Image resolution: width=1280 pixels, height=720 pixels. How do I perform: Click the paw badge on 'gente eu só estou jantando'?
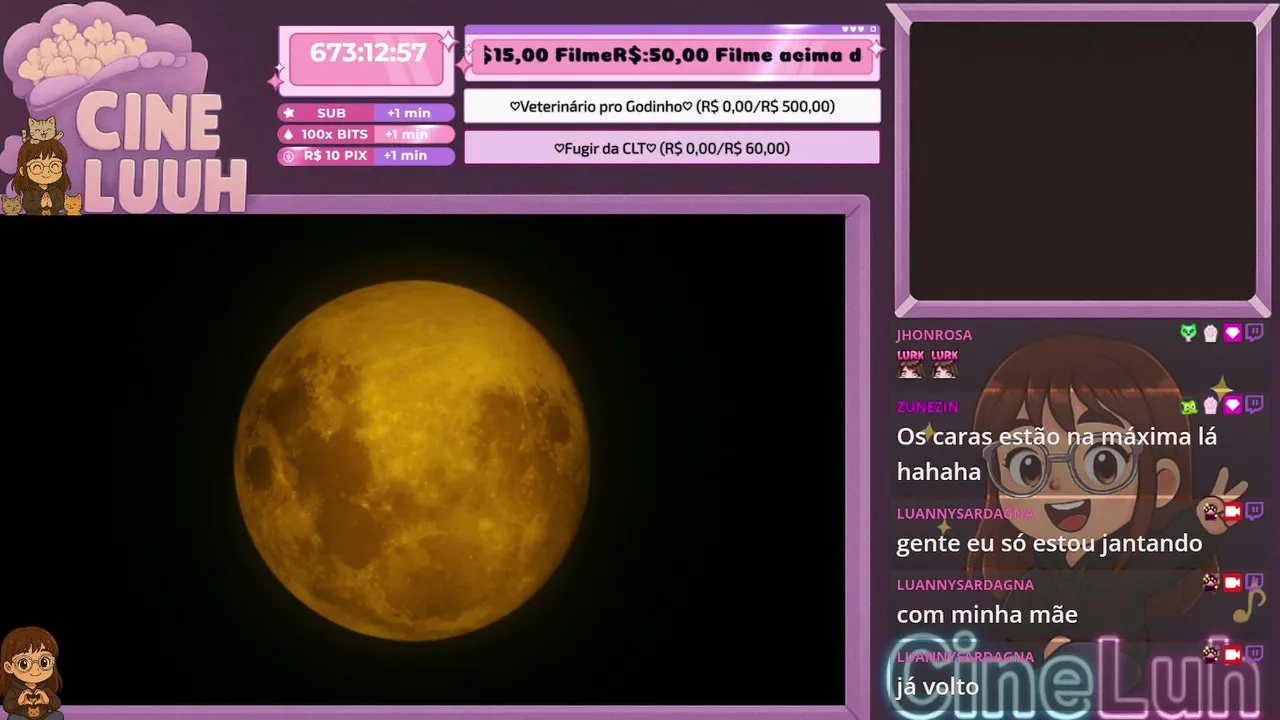pos(1210,511)
